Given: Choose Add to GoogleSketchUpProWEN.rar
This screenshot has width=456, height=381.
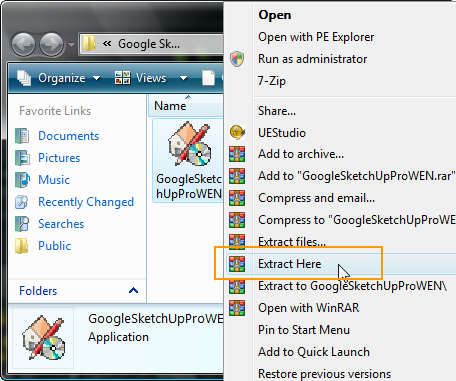Looking at the screenshot, I should [x=357, y=176].
